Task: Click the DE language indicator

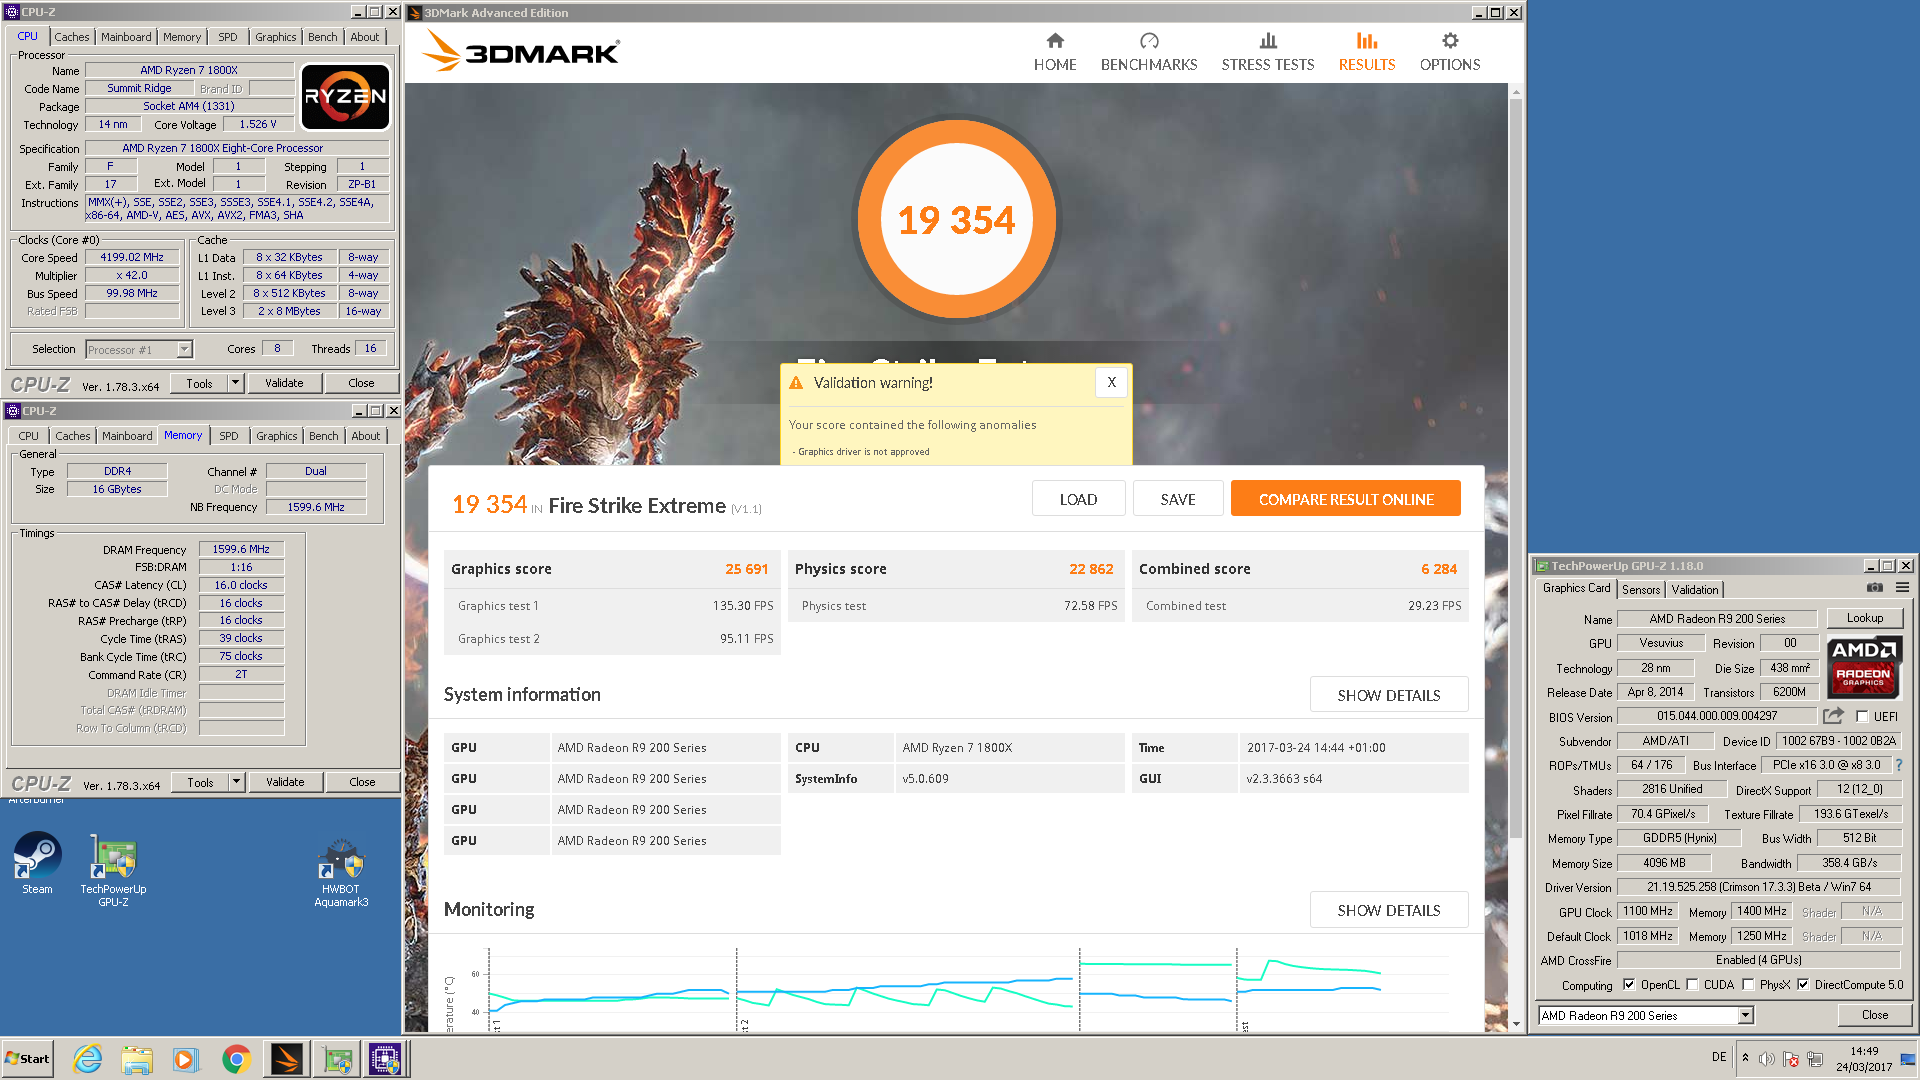Action: [1719, 1057]
